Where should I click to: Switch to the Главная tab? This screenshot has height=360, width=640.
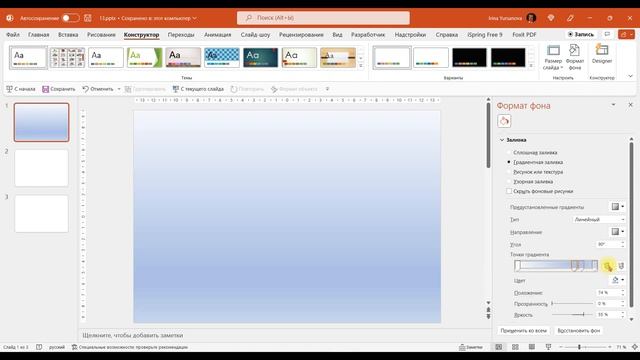[x=39, y=35]
